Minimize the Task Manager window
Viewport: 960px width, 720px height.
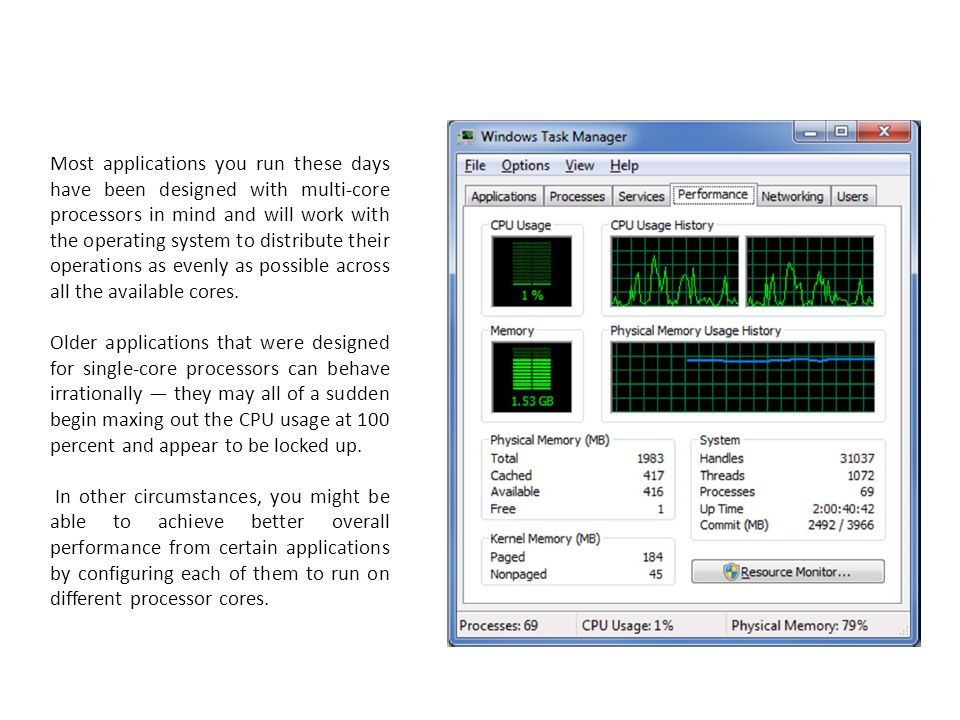[811, 132]
